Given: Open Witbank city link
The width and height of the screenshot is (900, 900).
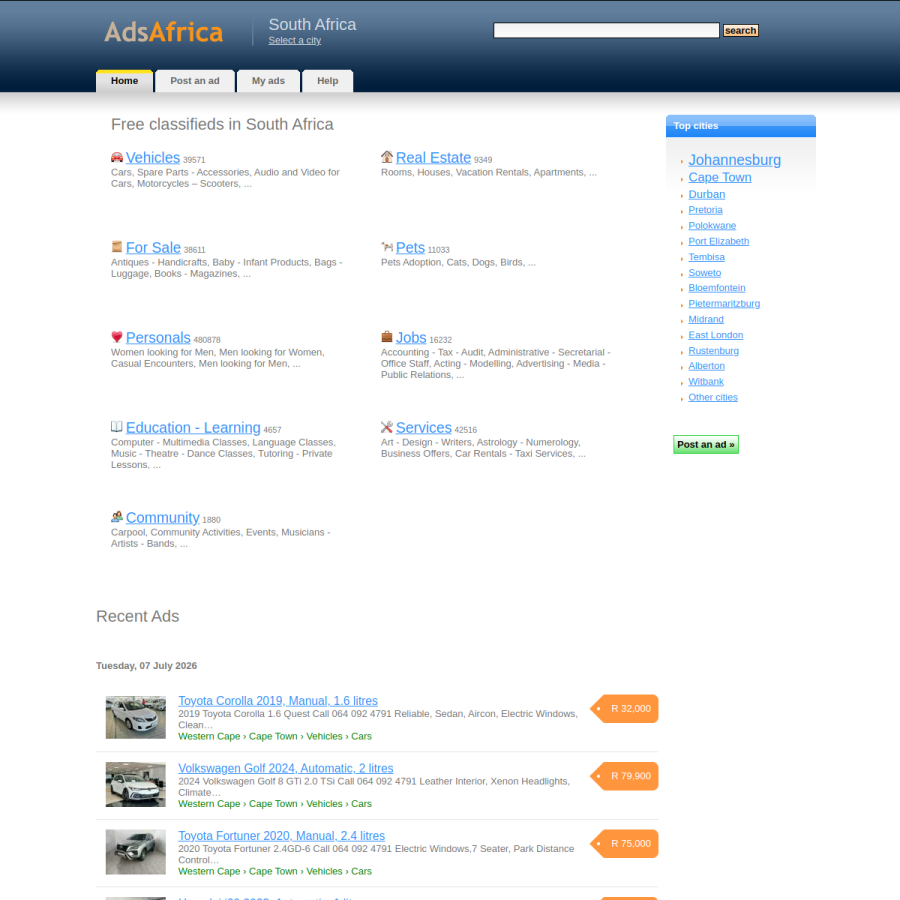Looking at the screenshot, I should (x=706, y=382).
